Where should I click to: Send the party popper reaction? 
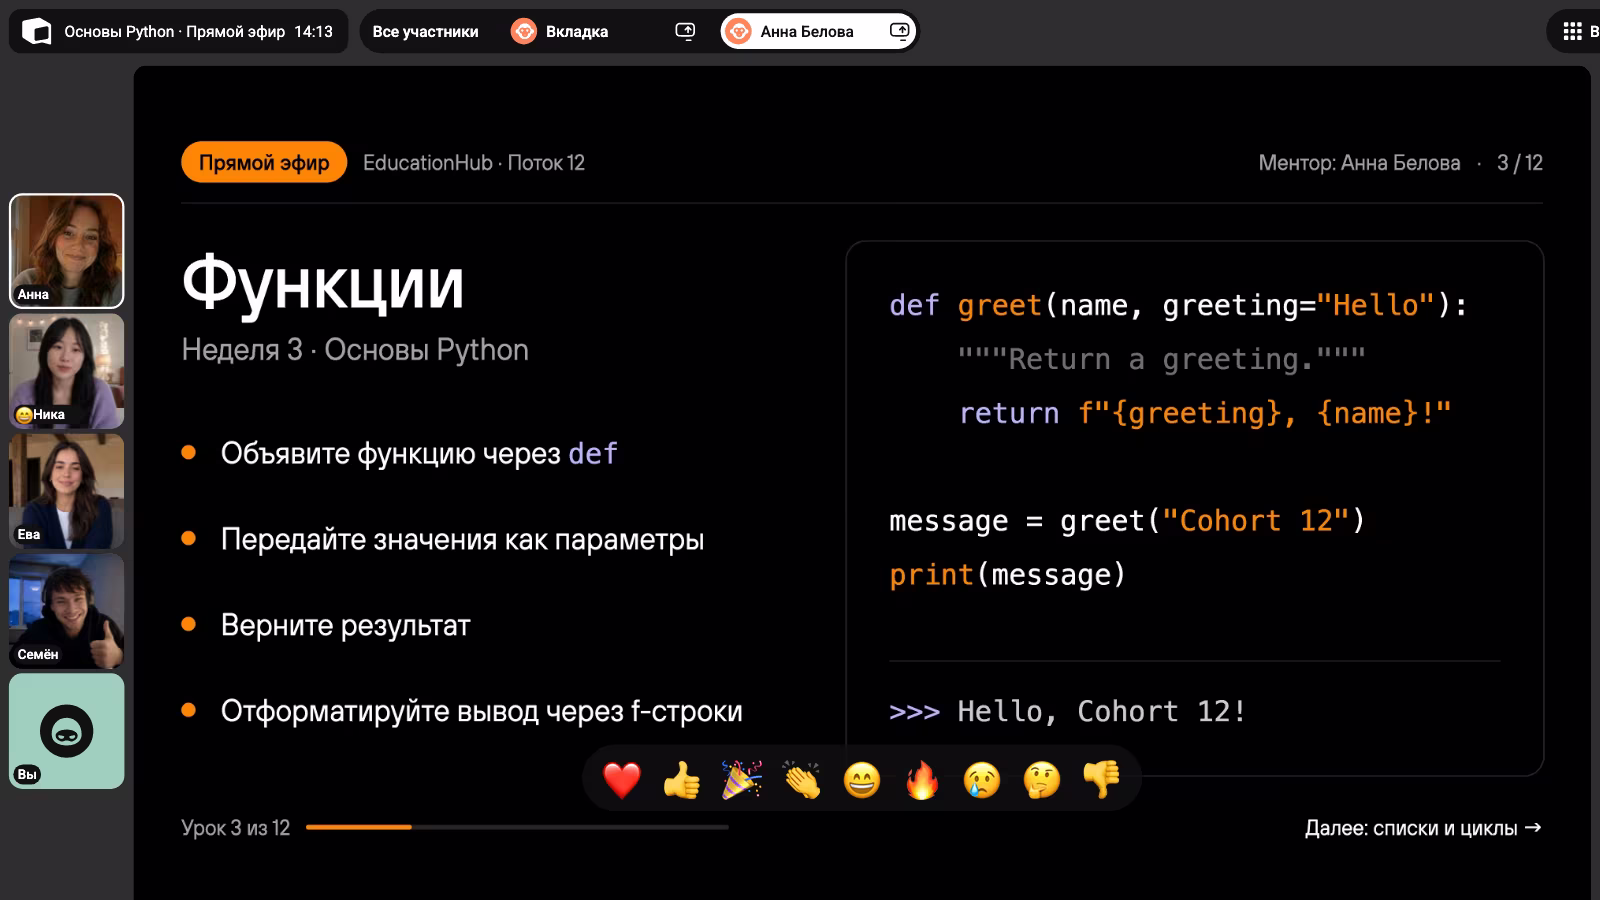(x=742, y=780)
